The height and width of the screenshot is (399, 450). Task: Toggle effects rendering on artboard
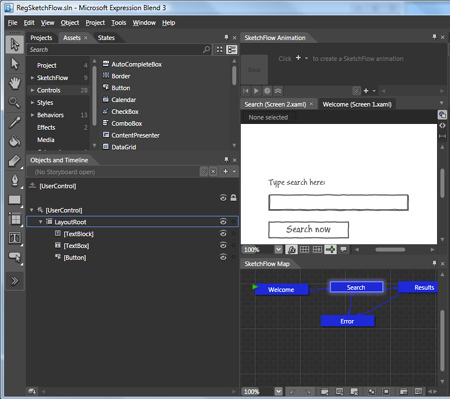(292, 249)
